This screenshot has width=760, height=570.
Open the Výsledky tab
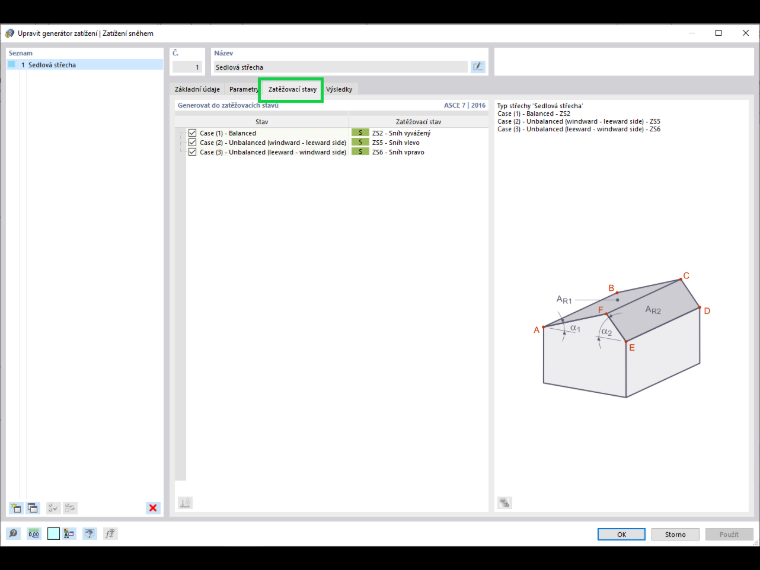click(339, 89)
